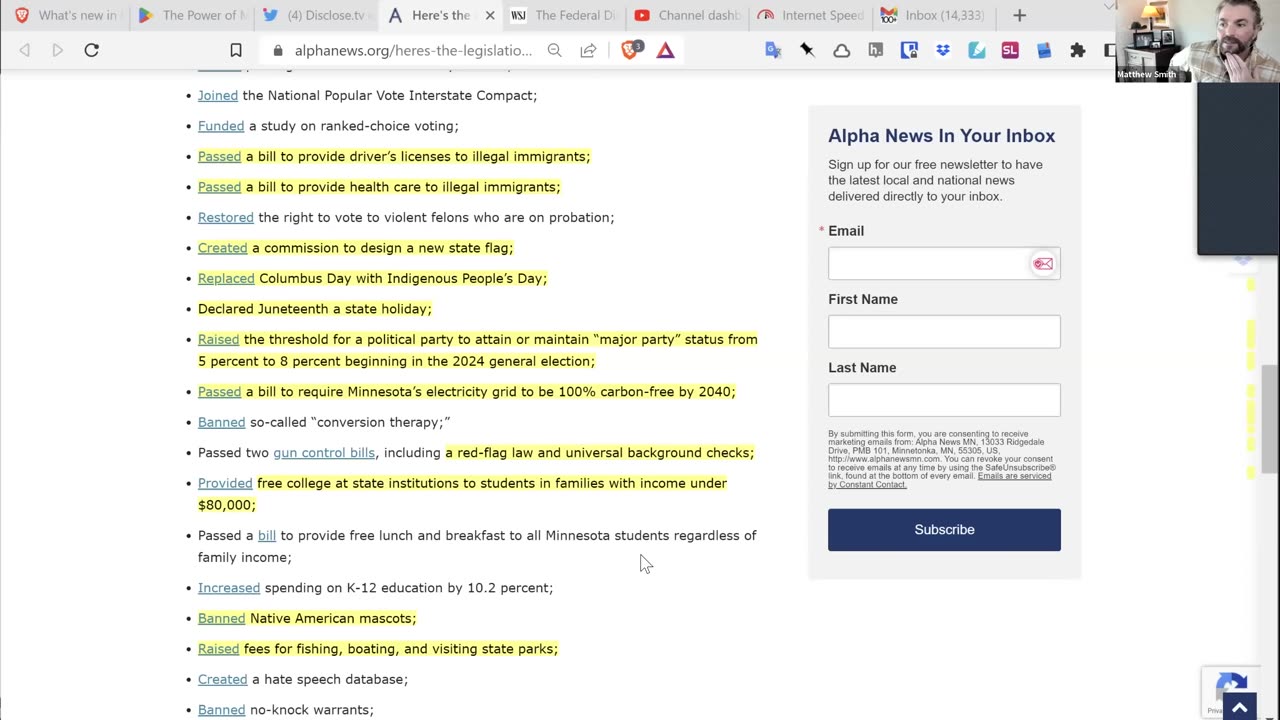Open "Created" link for hate speech database
The image size is (1280, 720).
pyautogui.click(x=223, y=680)
